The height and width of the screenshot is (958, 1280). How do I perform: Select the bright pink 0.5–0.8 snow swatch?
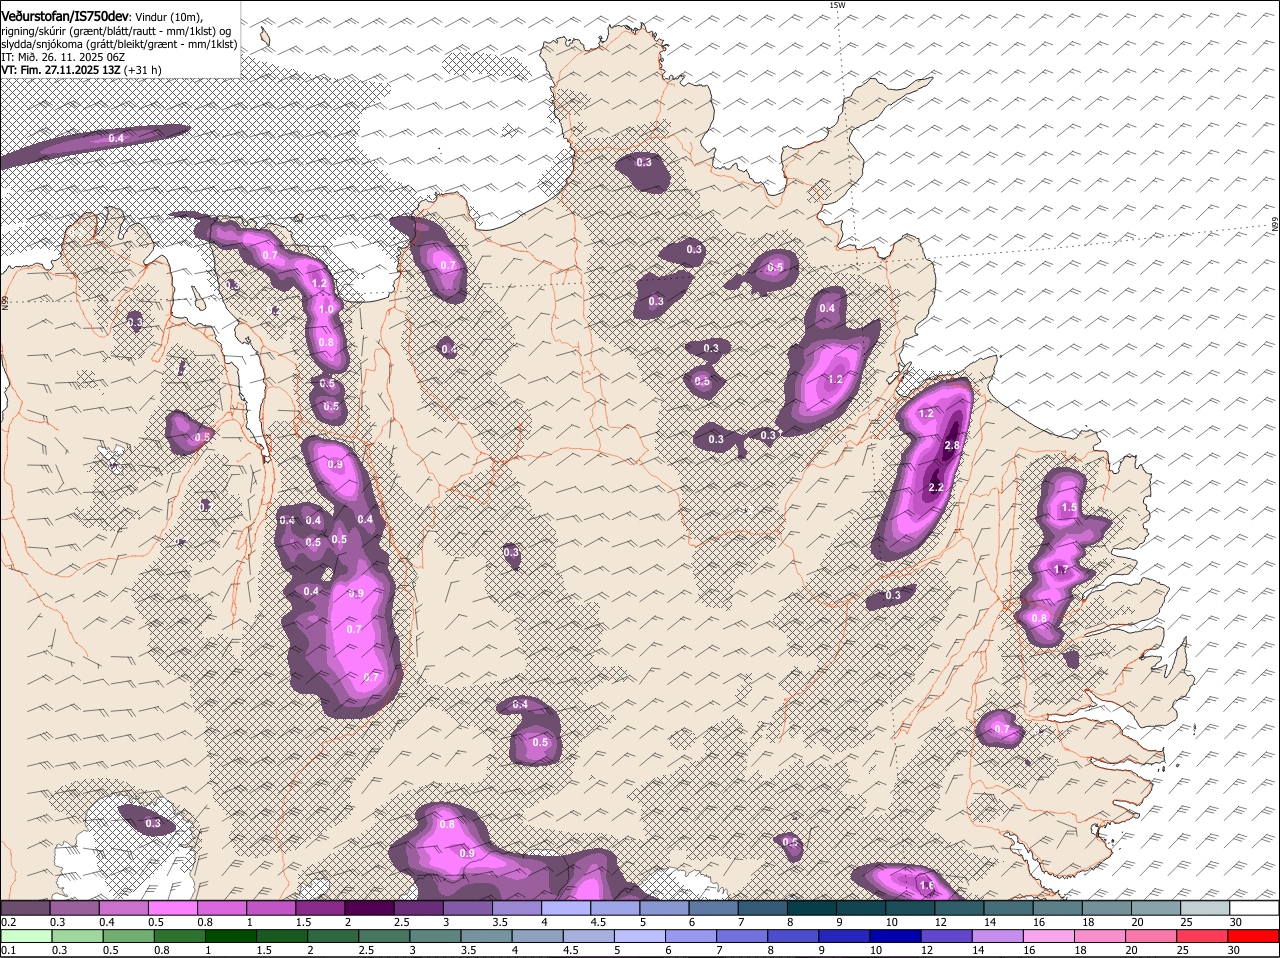172,908
